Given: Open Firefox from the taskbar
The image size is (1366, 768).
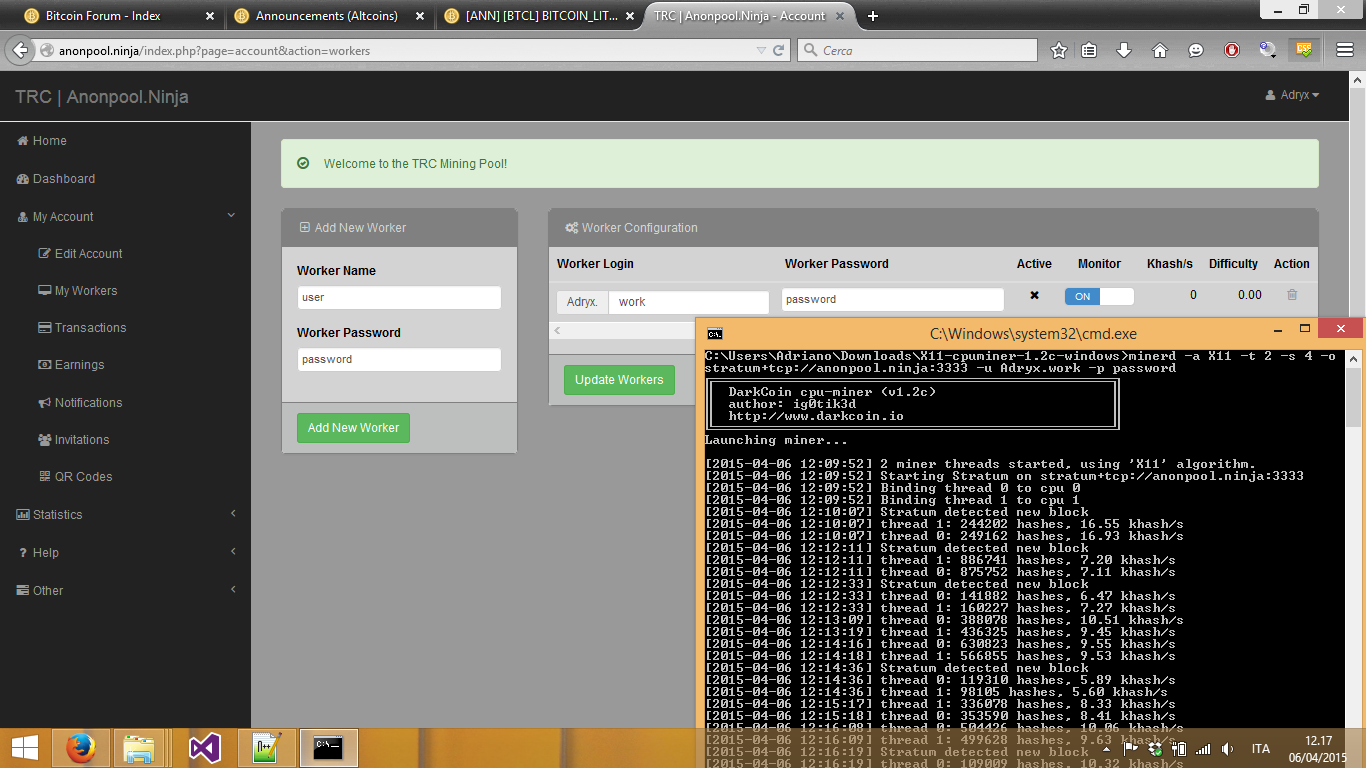Looking at the screenshot, I should (x=81, y=747).
